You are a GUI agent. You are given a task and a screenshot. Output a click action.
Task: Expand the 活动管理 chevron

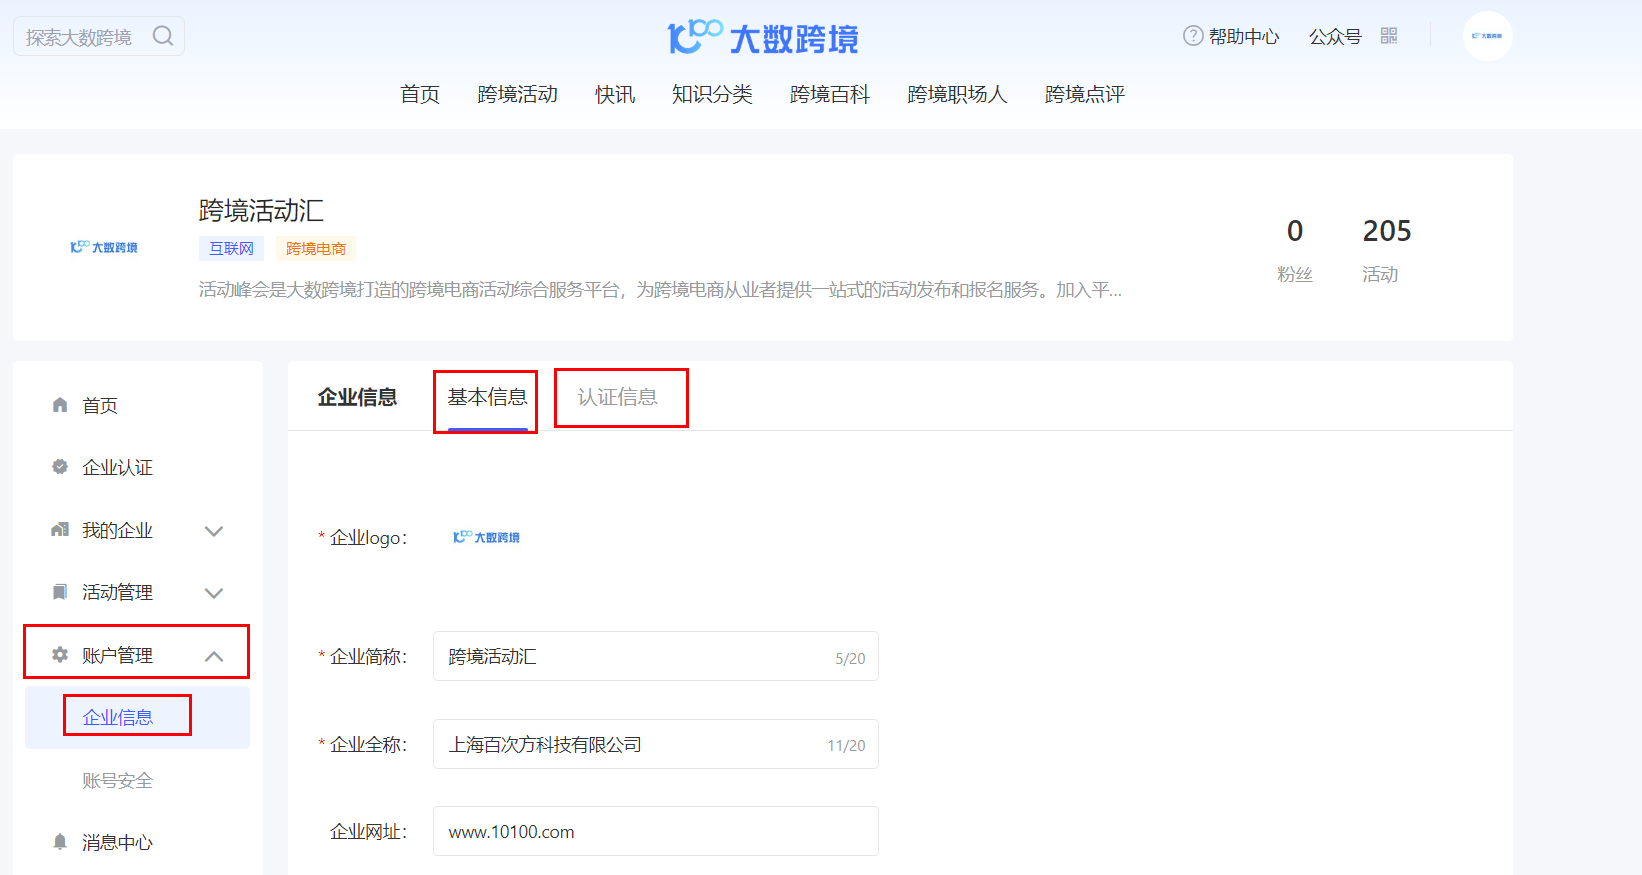213,593
